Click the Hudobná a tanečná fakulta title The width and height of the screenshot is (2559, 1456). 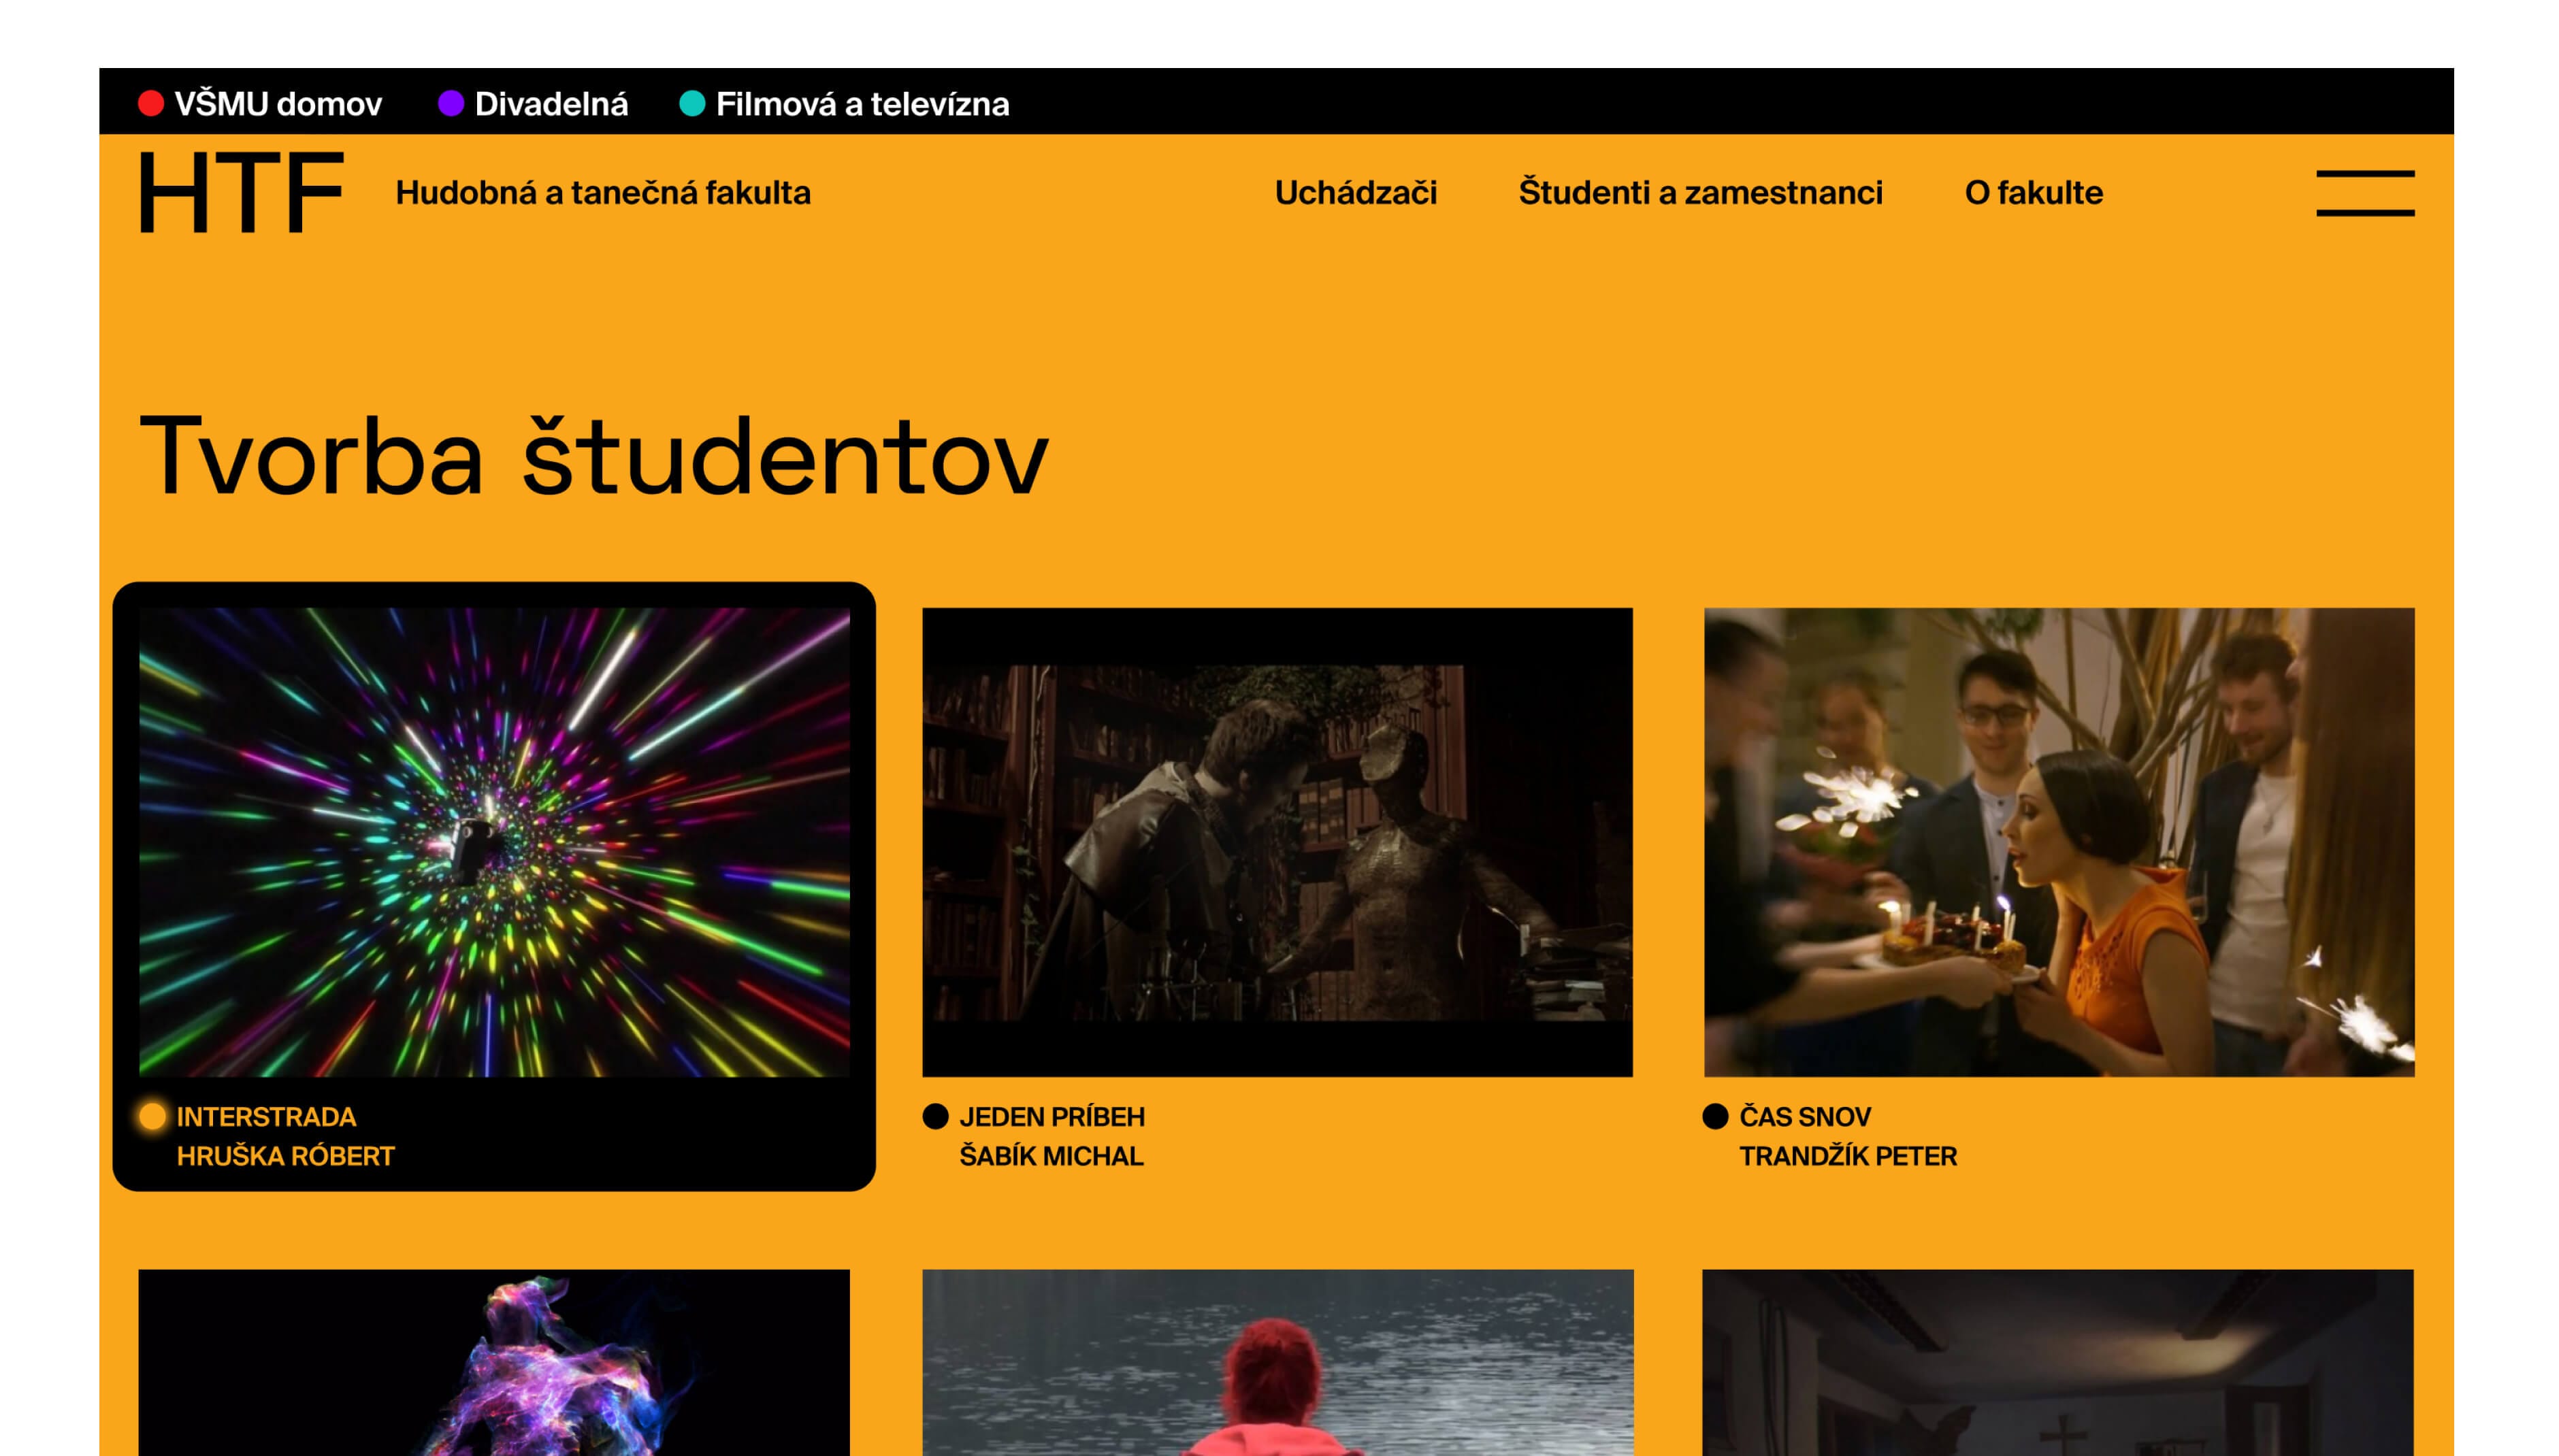pyautogui.click(x=603, y=192)
